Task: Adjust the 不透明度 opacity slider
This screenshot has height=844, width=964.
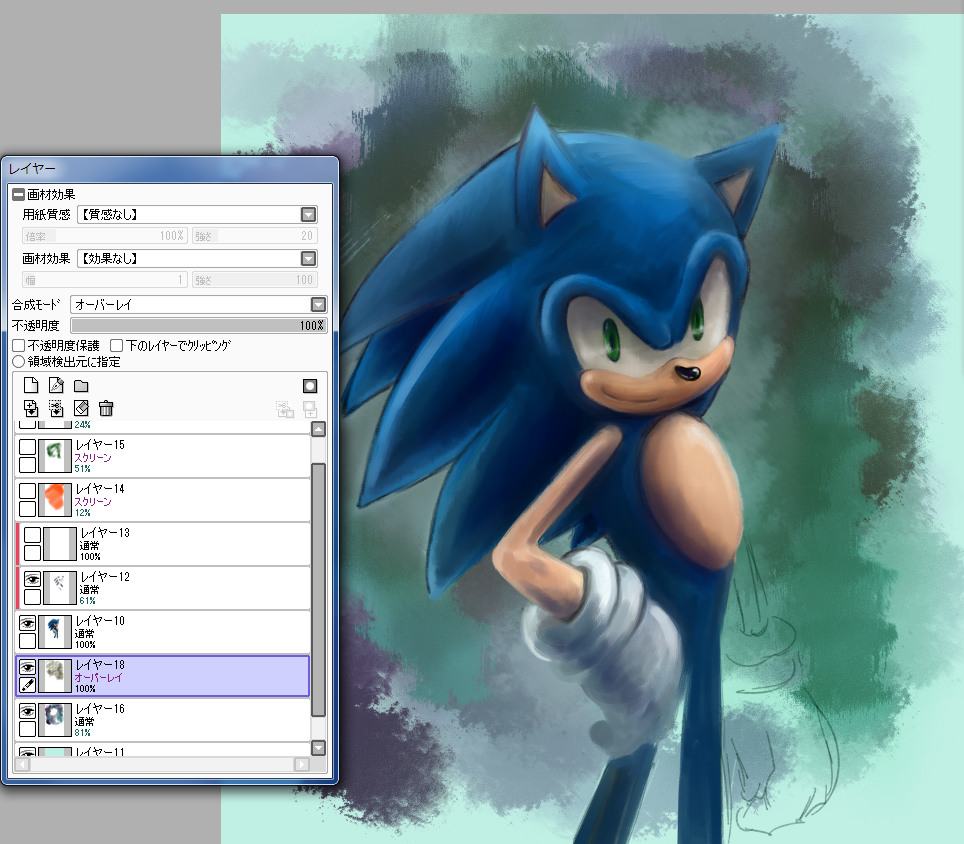Action: tap(199, 325)
